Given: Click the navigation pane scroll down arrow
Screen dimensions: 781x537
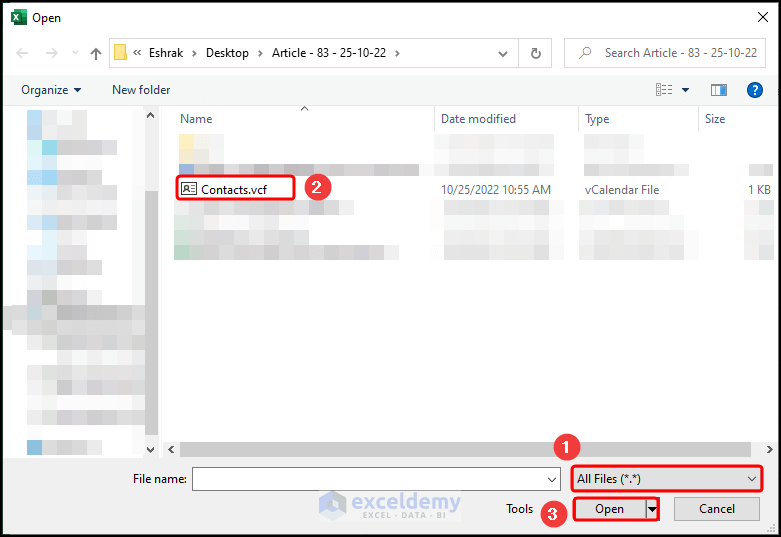Looking at the screenshot, I should click(150, 450).
